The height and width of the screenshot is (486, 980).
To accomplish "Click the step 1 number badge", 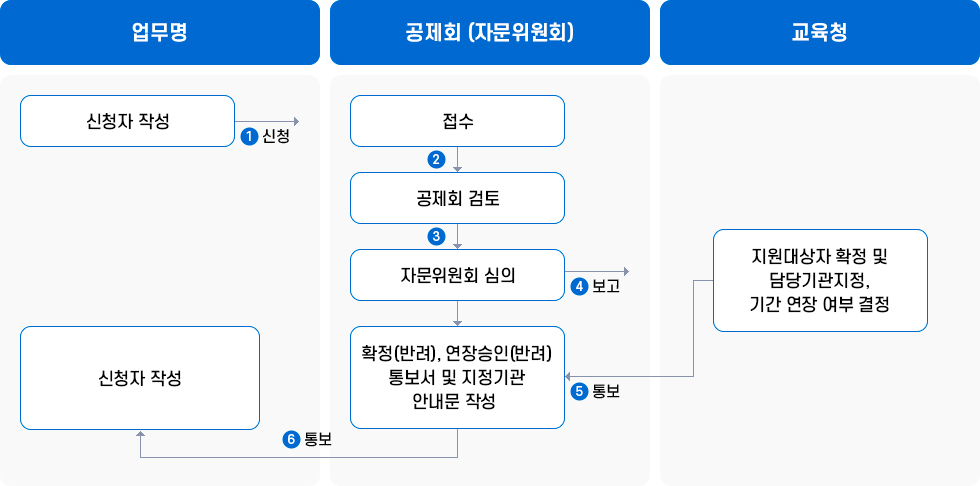I will (x=250, y=137).
